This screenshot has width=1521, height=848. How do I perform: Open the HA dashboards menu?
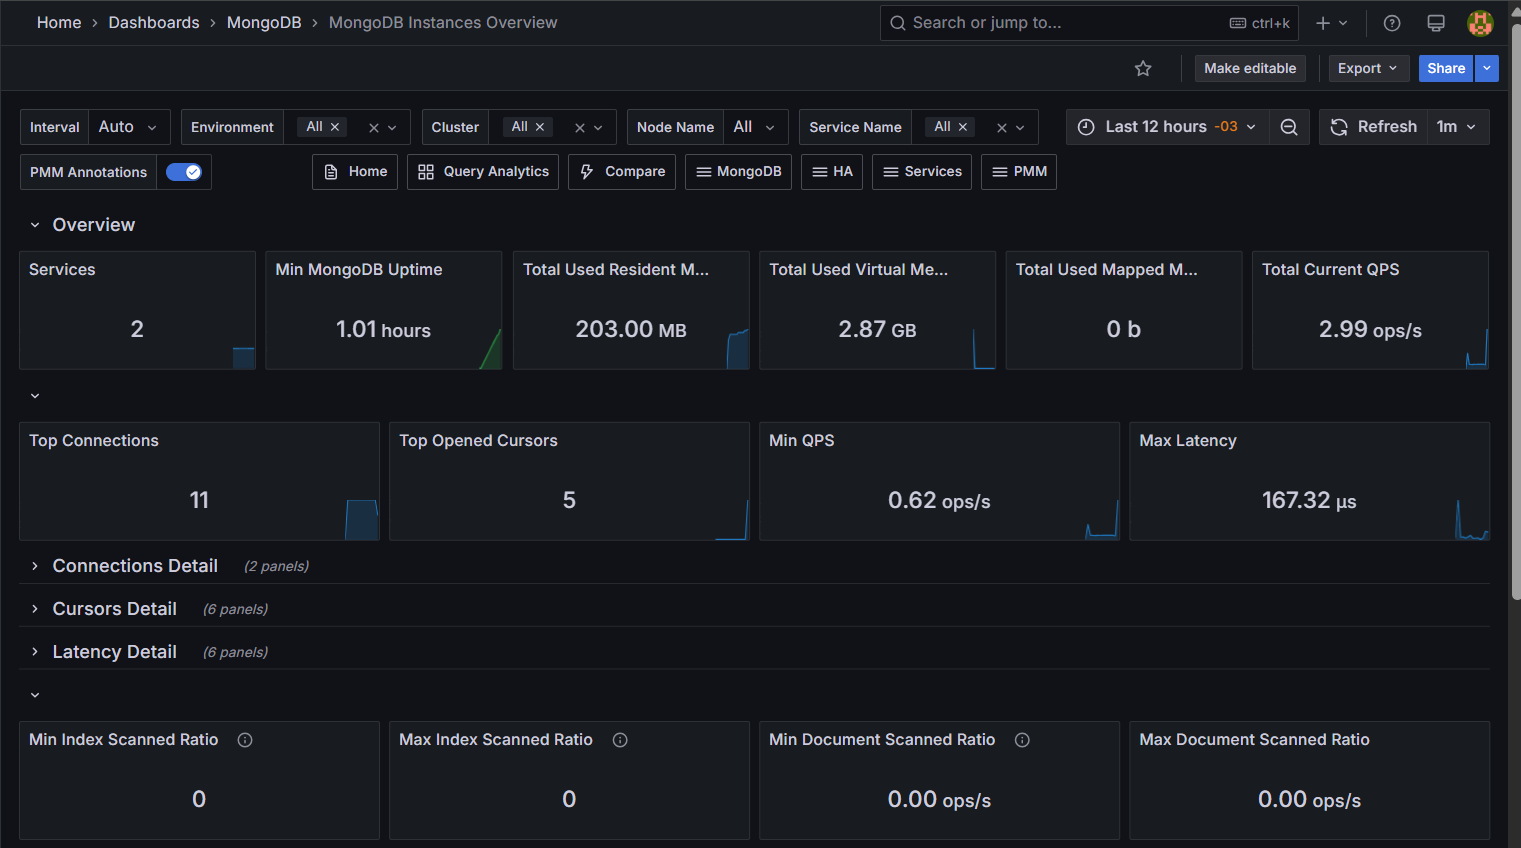[832, 172]
